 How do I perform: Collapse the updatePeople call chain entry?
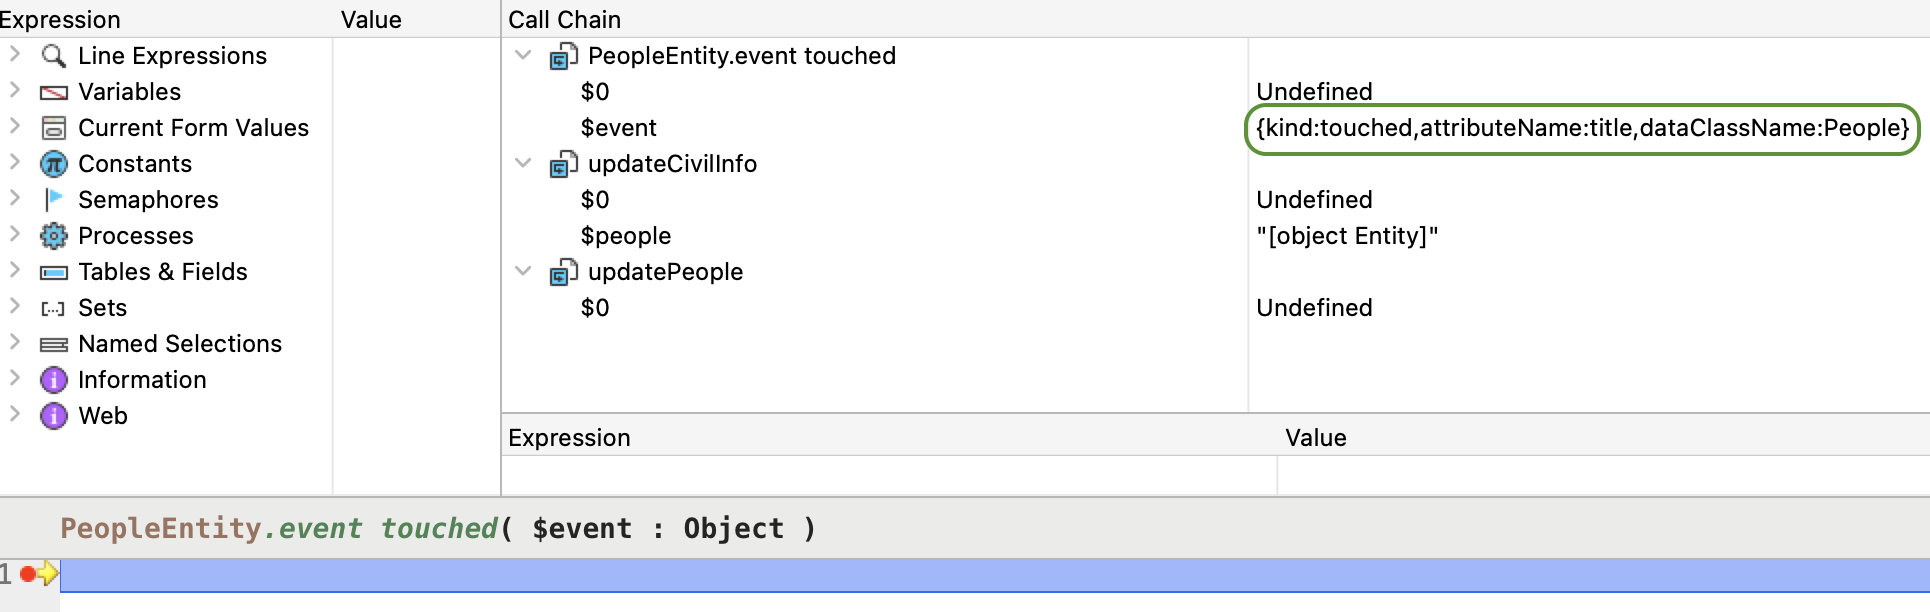click(x=523, y=271)
